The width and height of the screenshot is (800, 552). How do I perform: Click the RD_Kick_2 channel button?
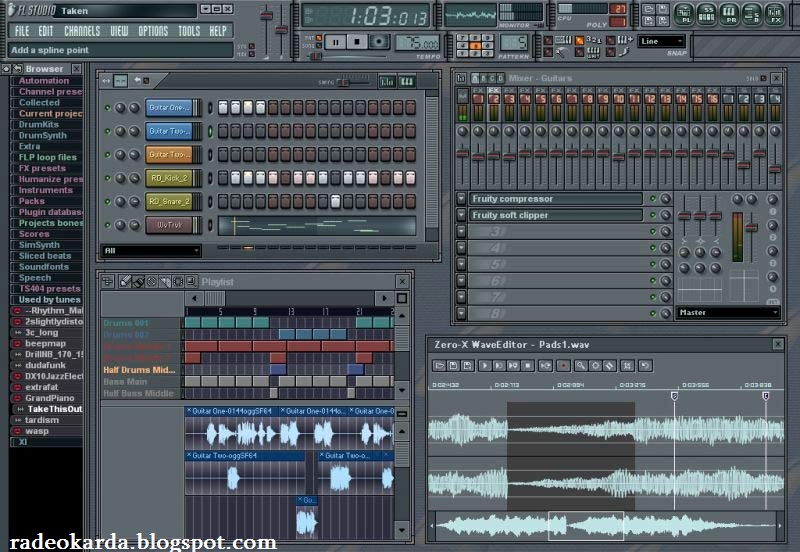click(169, 178)
